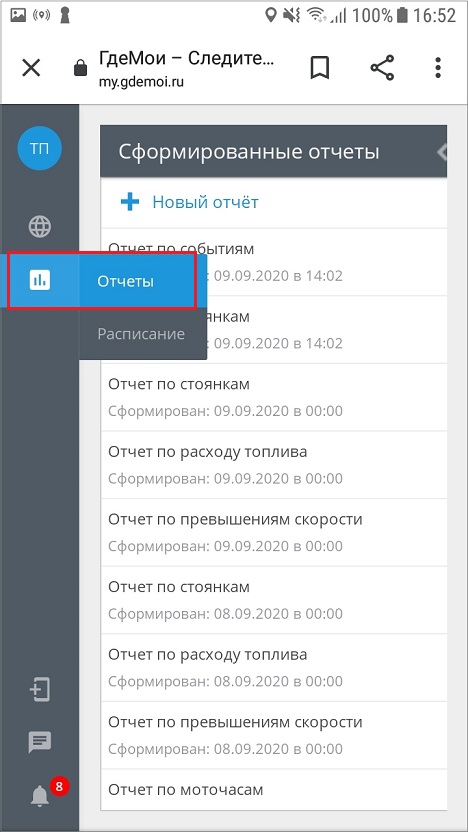468x832 pixels.
Task: Open the three-dot browser menu
Action: [x=438, y=68]
